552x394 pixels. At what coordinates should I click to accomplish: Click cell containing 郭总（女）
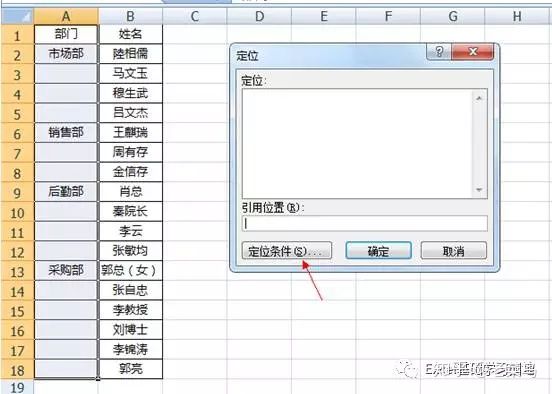131,271
